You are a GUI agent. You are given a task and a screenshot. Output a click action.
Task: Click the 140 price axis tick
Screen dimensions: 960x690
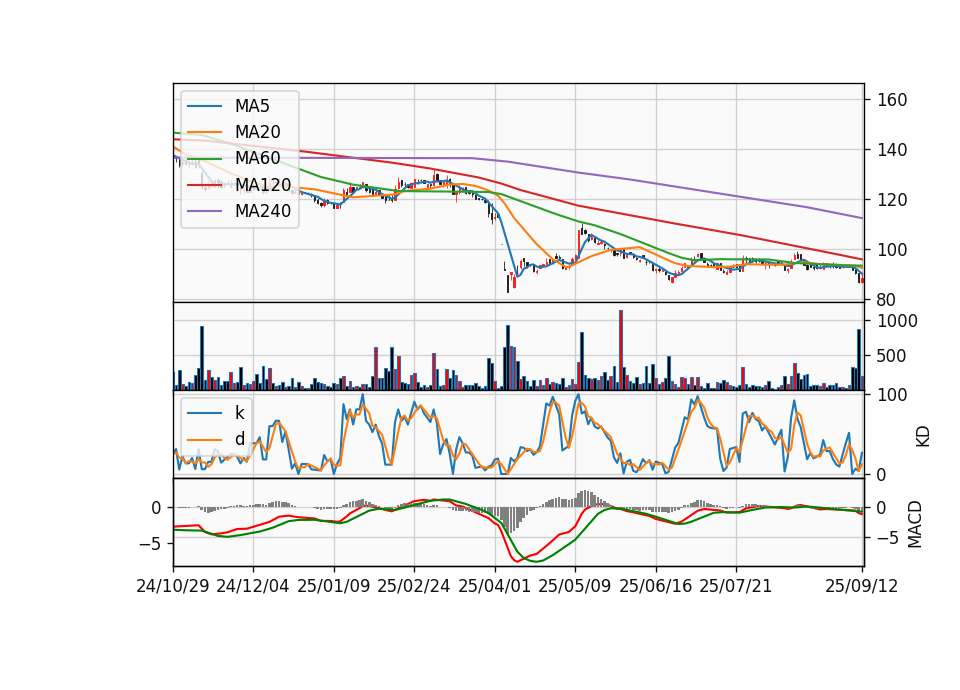892,150
